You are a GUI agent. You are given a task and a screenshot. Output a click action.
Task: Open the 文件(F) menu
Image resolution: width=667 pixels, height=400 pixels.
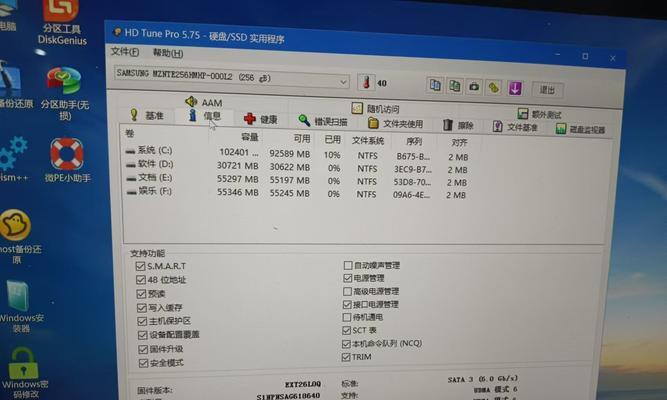click(x=125, y=52)
